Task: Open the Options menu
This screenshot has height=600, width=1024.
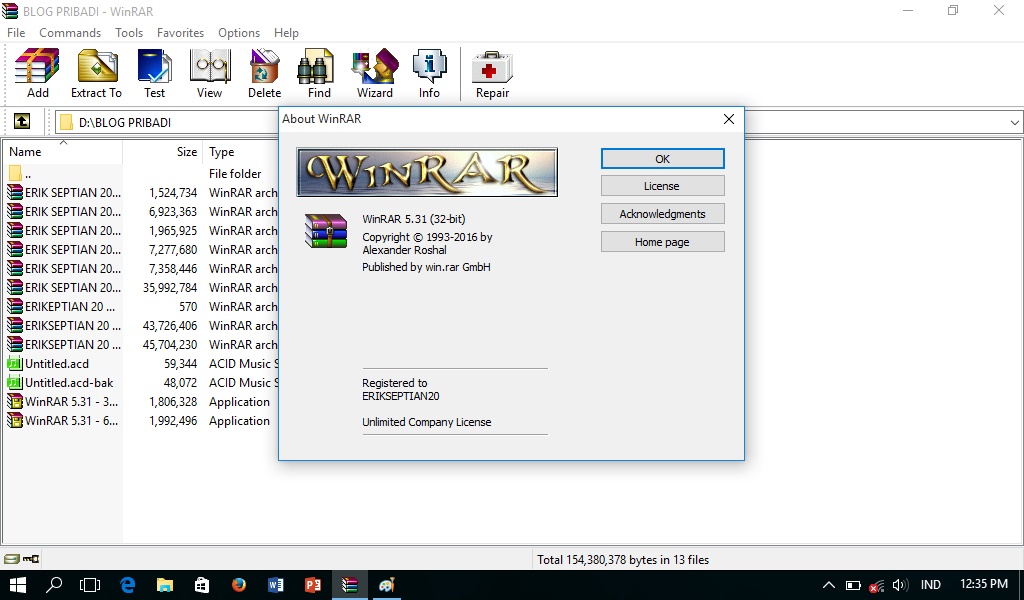Action: 239,33
